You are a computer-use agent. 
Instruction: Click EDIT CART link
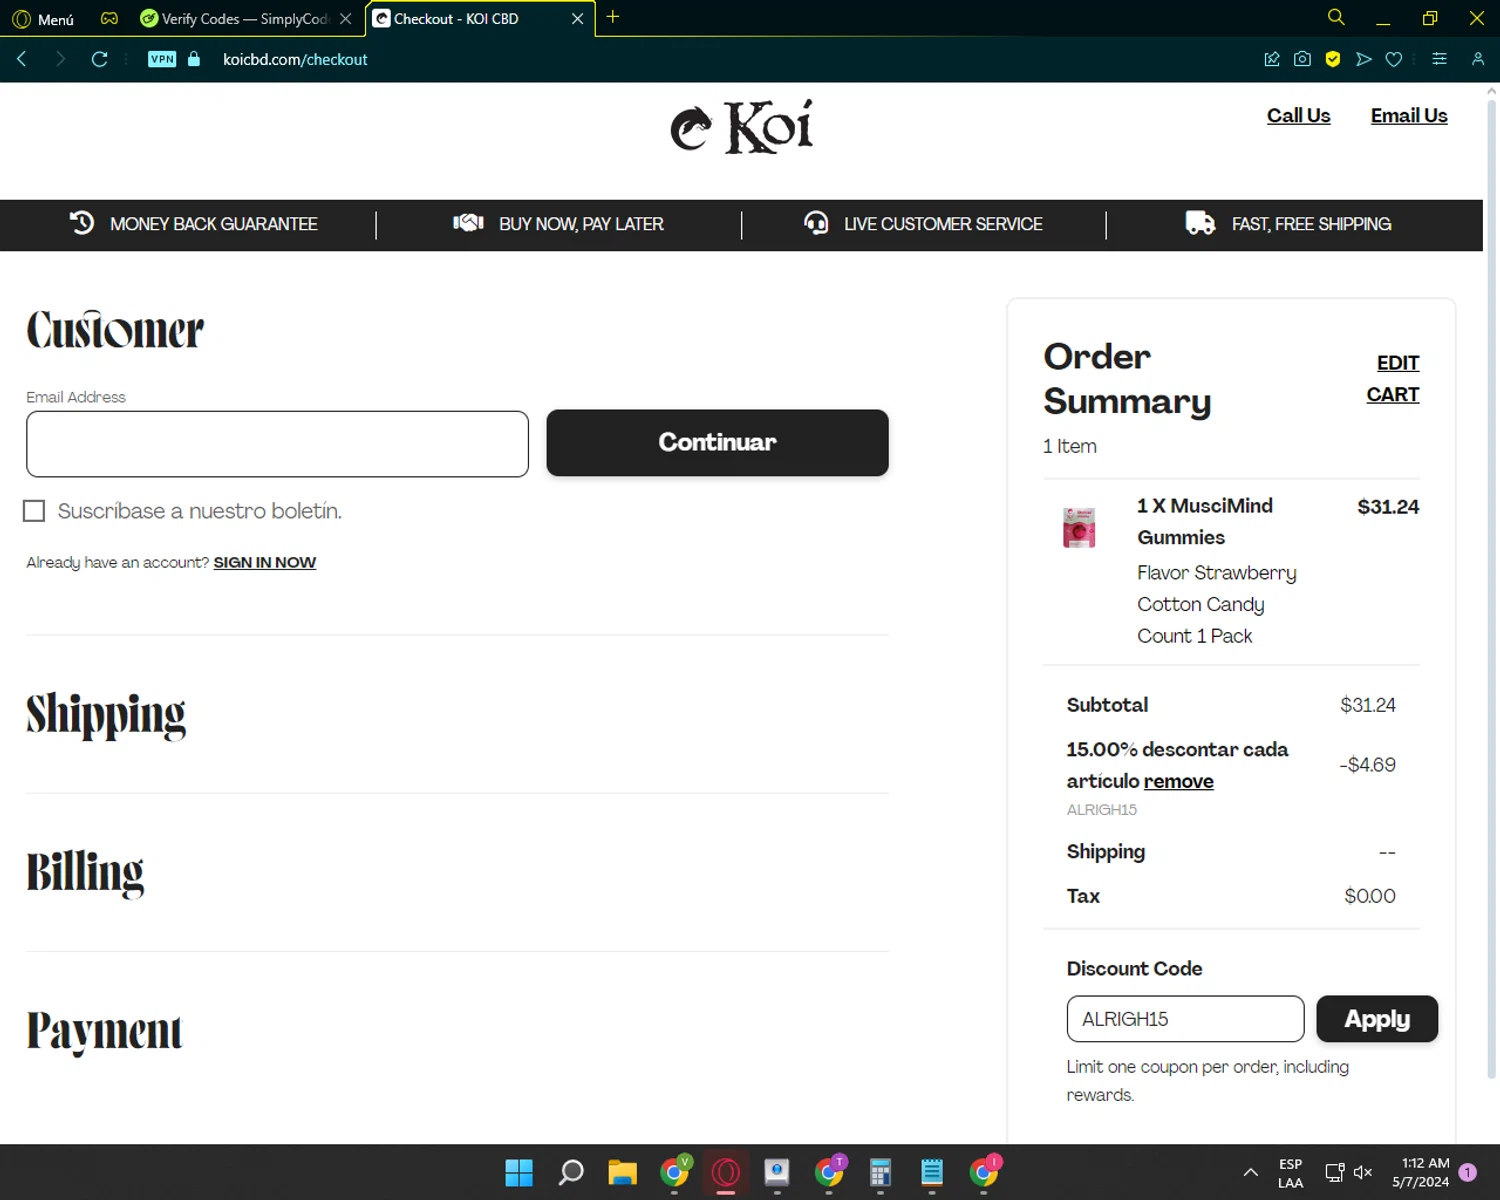[1393, 379]
